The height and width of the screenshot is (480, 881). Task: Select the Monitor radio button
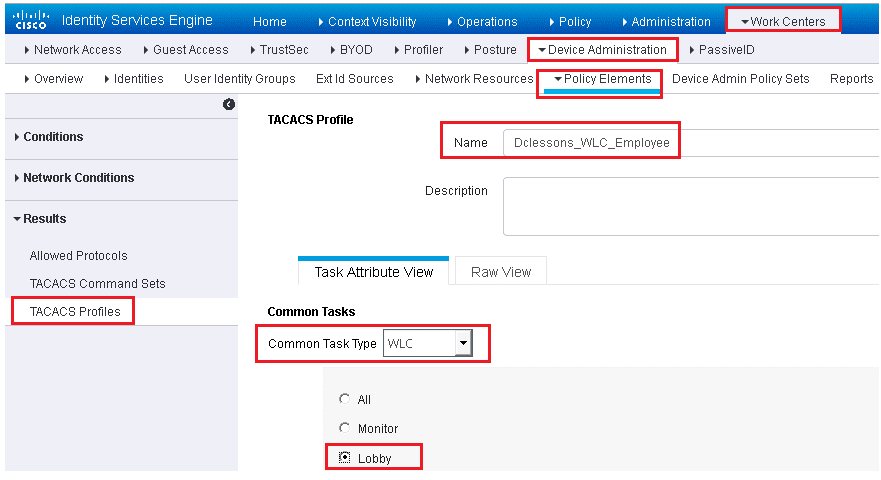click(x=344, y=428)
